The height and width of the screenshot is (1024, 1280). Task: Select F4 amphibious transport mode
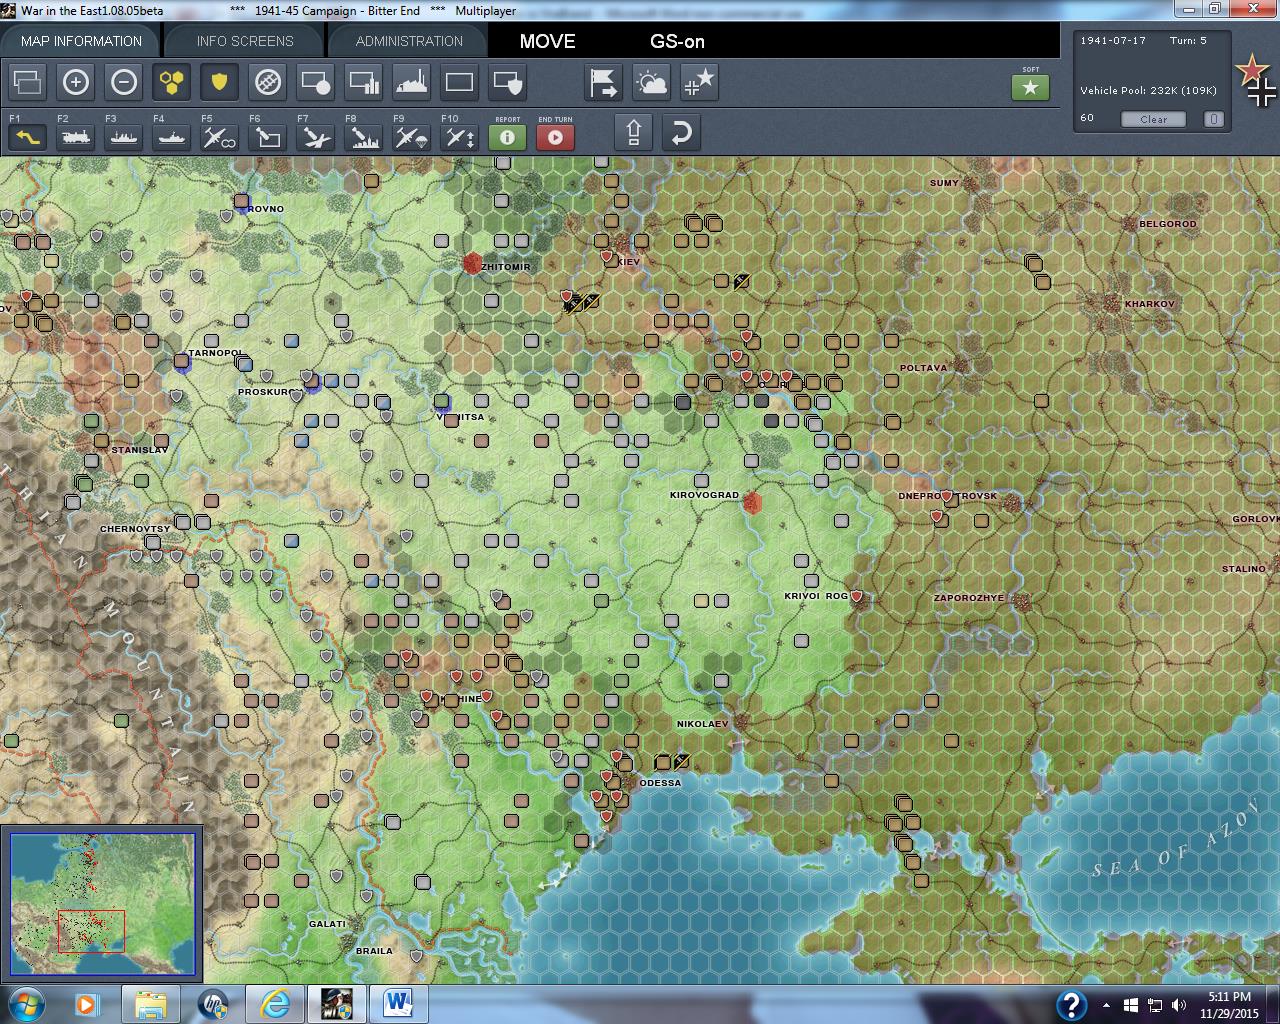pyautogui.click(x=172, y=136)
